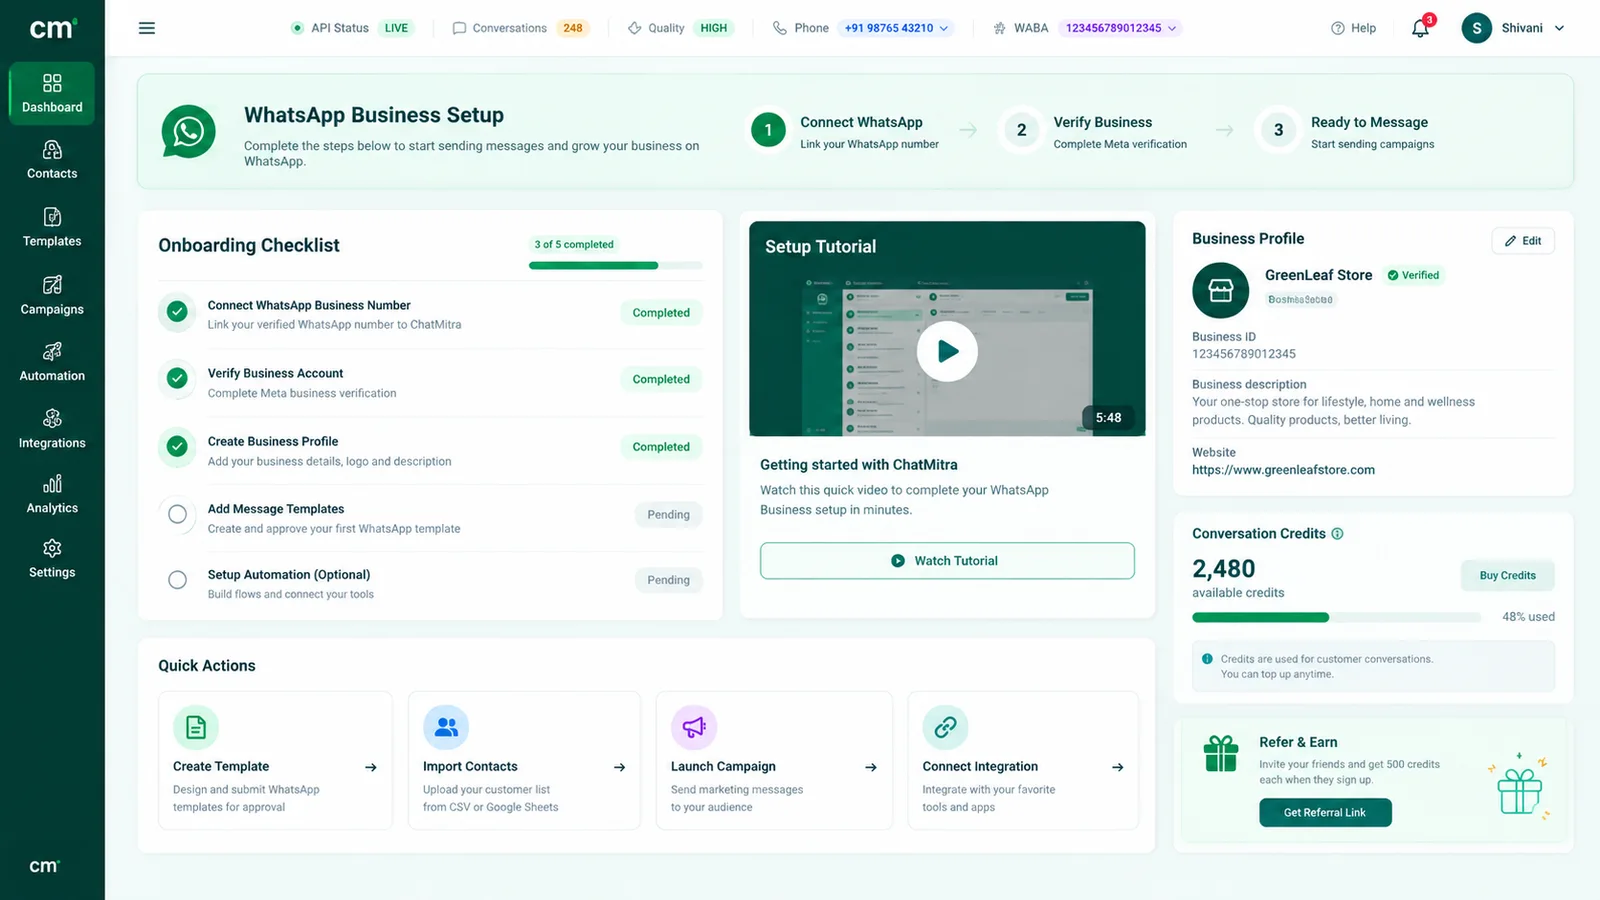The image size is (1600, 900).
Task: Open the Connect Integration arrow
Action: pos(1118,767)
